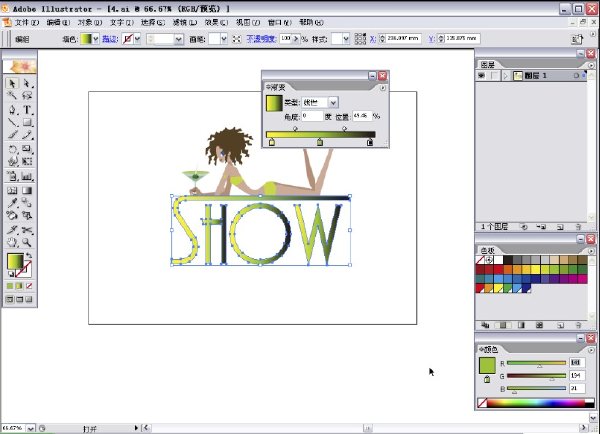The width and height of the screenshot is (600, 434).
Task: Open the 样式 style dropdown
Action: tap(346, 39)
